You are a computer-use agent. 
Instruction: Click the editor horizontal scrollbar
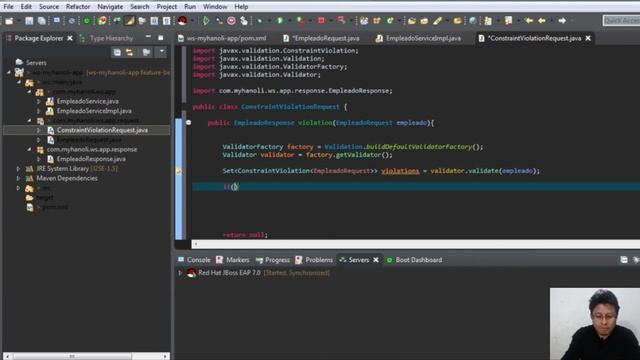point(416,244)
